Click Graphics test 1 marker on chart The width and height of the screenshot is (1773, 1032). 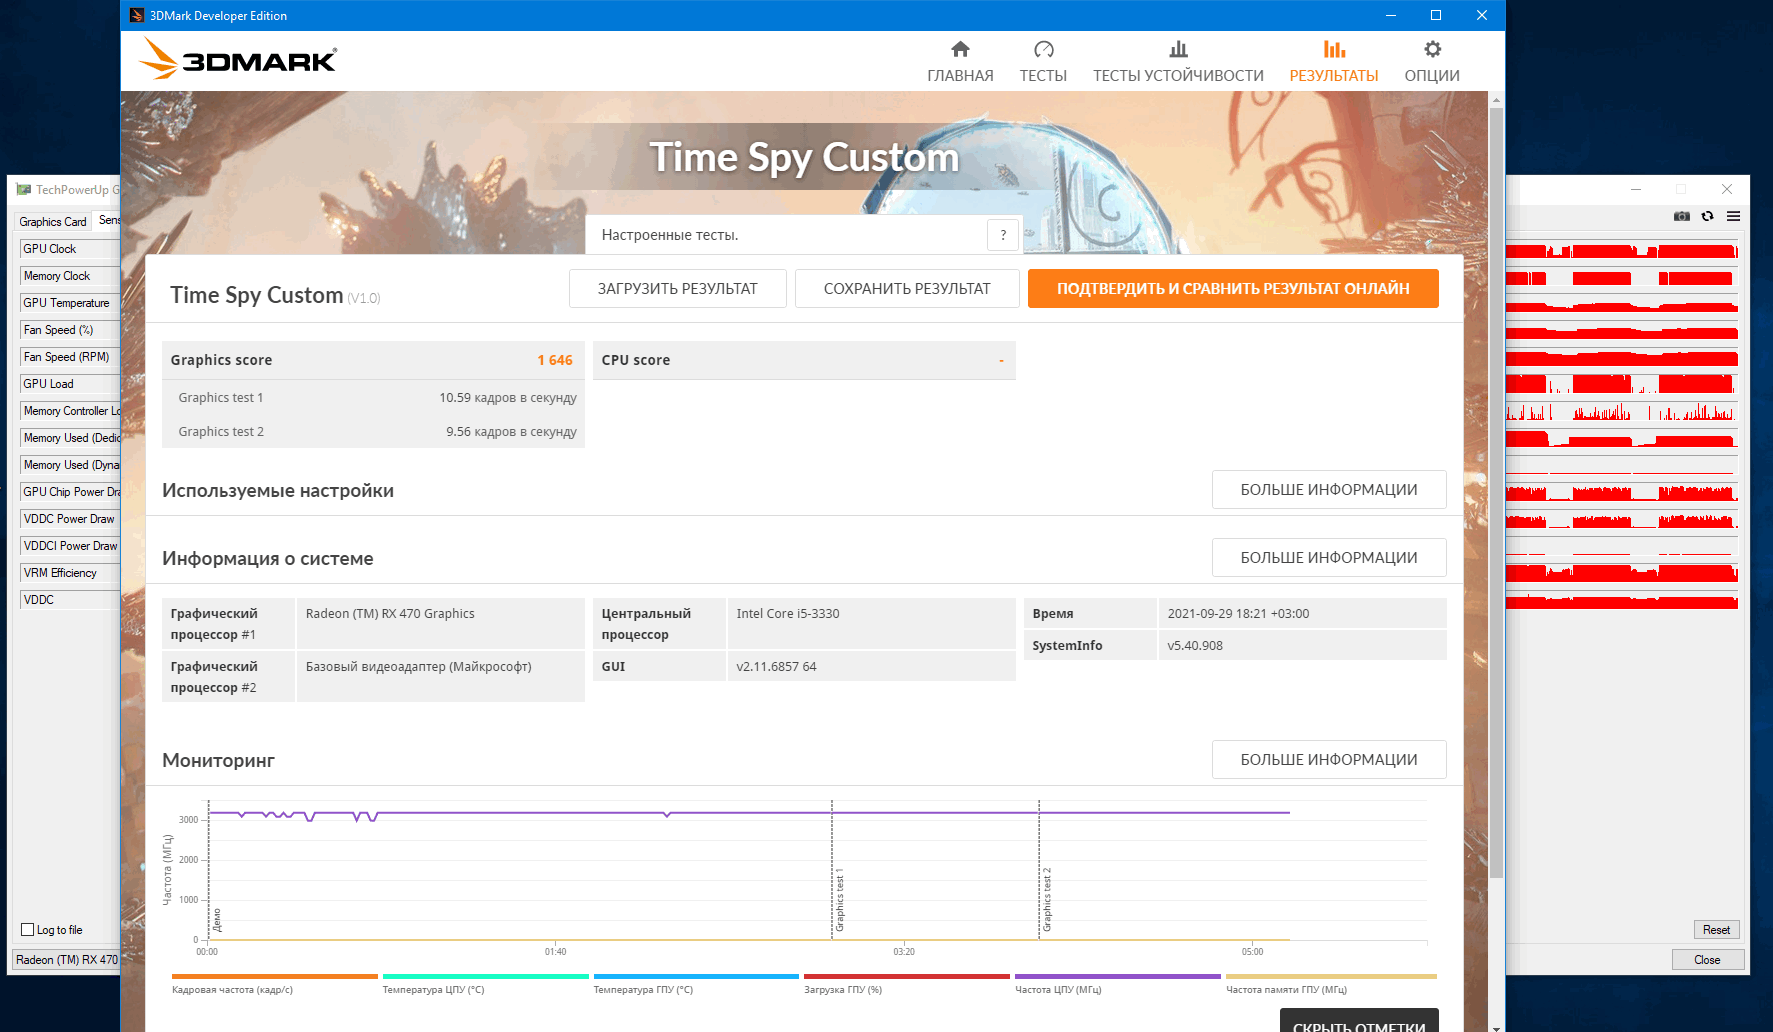click(x=839, y=900)
